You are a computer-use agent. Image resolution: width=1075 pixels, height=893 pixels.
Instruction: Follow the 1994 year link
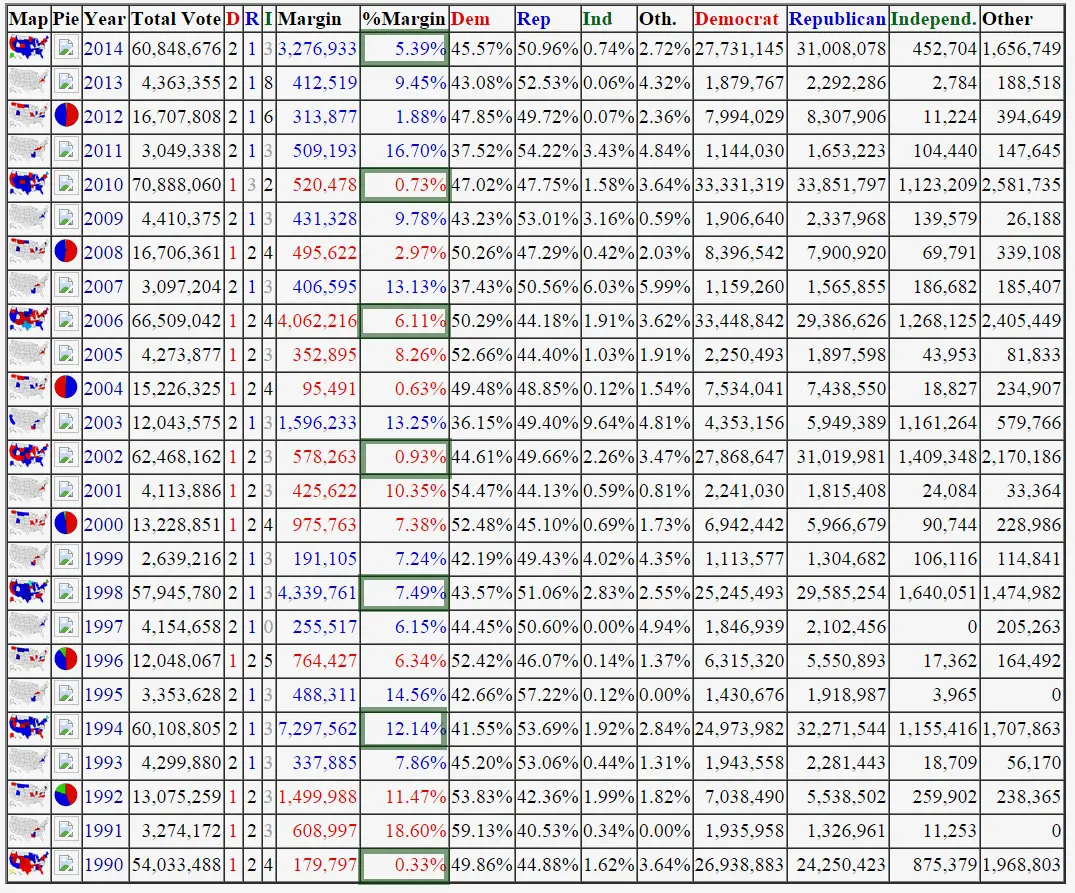coord(104,729)
